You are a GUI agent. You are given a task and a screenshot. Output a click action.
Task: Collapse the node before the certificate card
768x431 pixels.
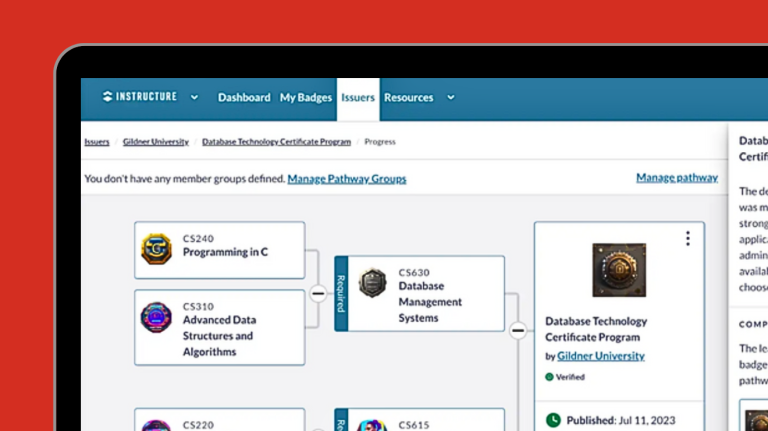(518, 331)
